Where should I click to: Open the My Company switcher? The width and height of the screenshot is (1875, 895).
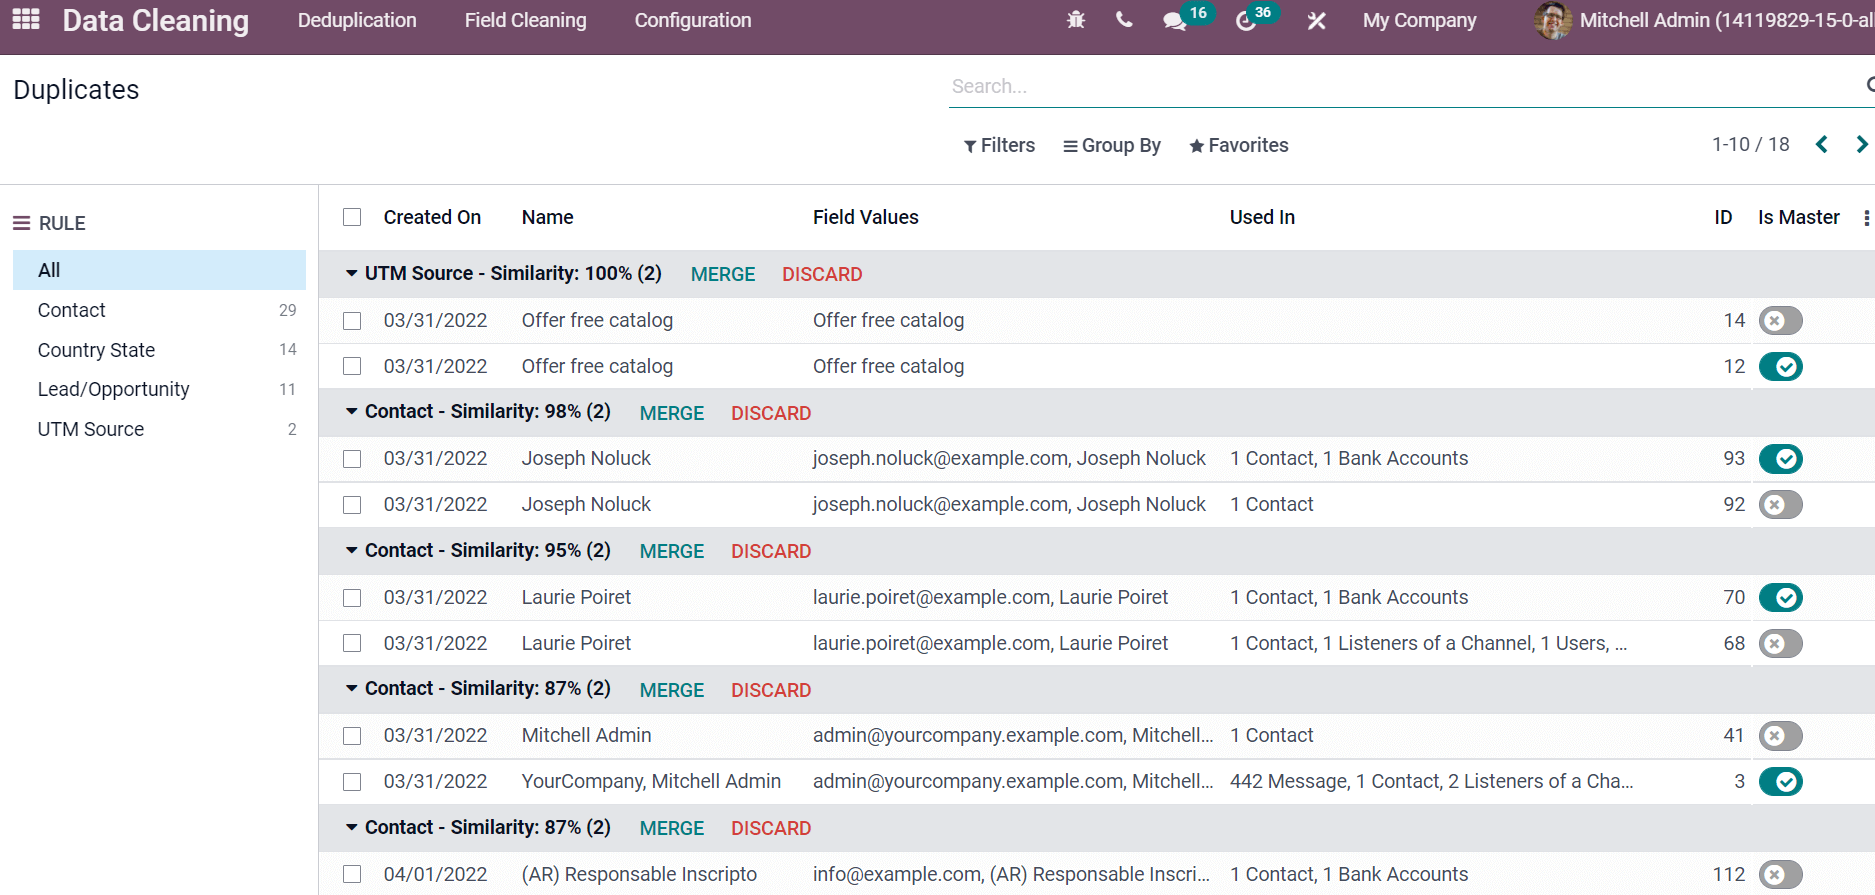tap(1419, 20)
